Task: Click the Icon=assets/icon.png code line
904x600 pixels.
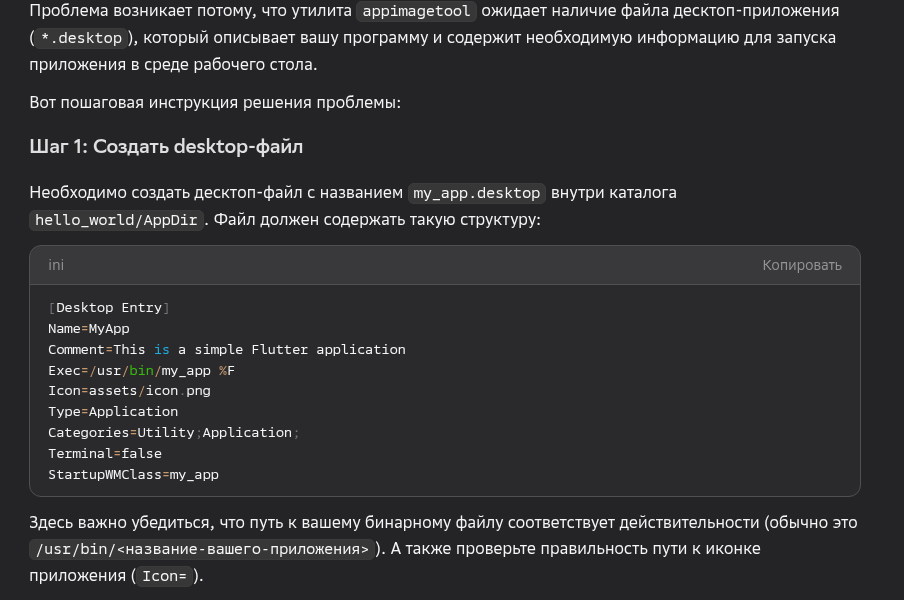Action: tap(129, 391)
